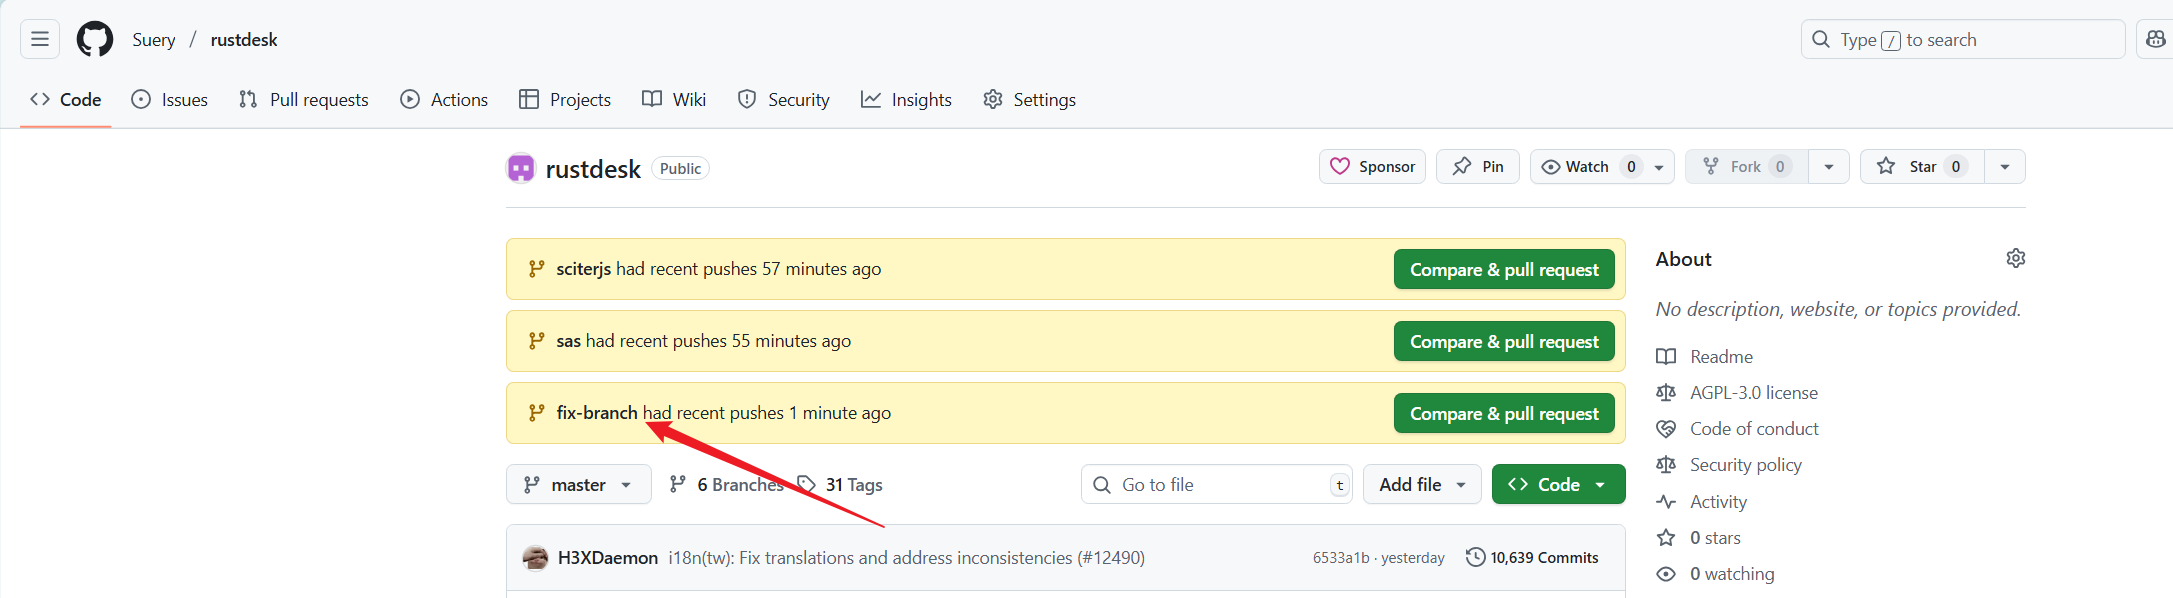Open Copilot icon beside the search bar

point(2155,39)
